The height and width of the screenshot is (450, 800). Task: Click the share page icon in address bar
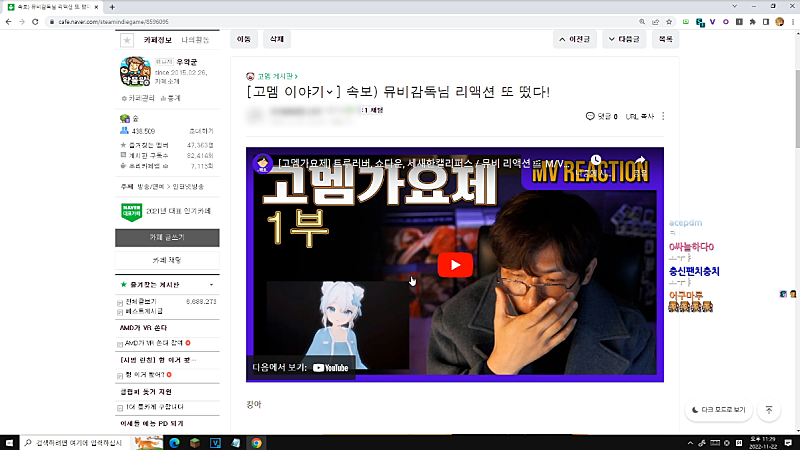(x=656, y=22)
